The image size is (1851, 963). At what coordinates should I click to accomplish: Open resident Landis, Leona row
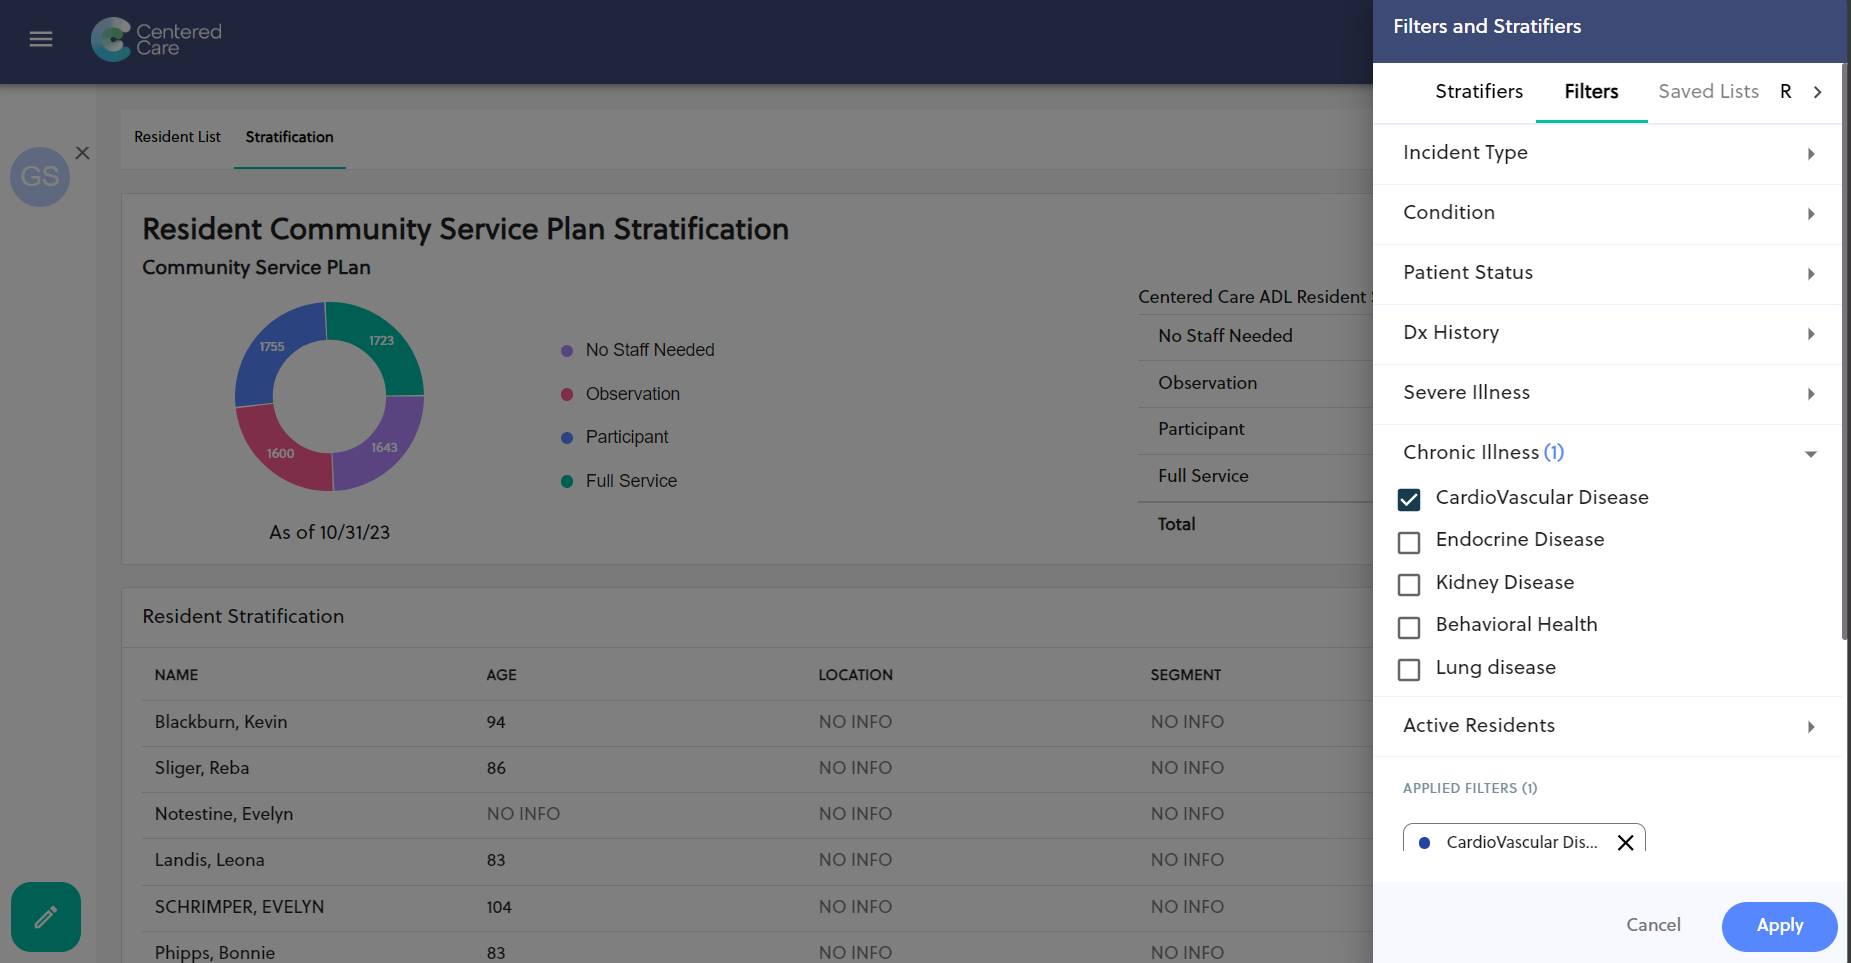pos(757,861)
